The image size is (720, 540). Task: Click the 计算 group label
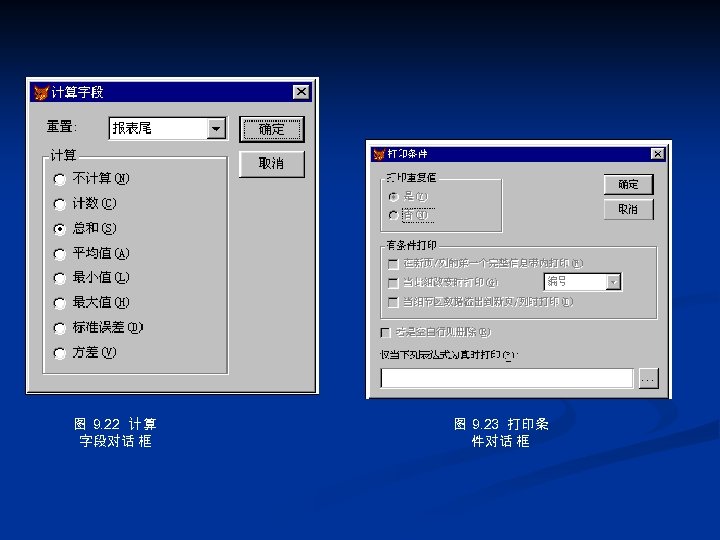click(x=63, y=155)
